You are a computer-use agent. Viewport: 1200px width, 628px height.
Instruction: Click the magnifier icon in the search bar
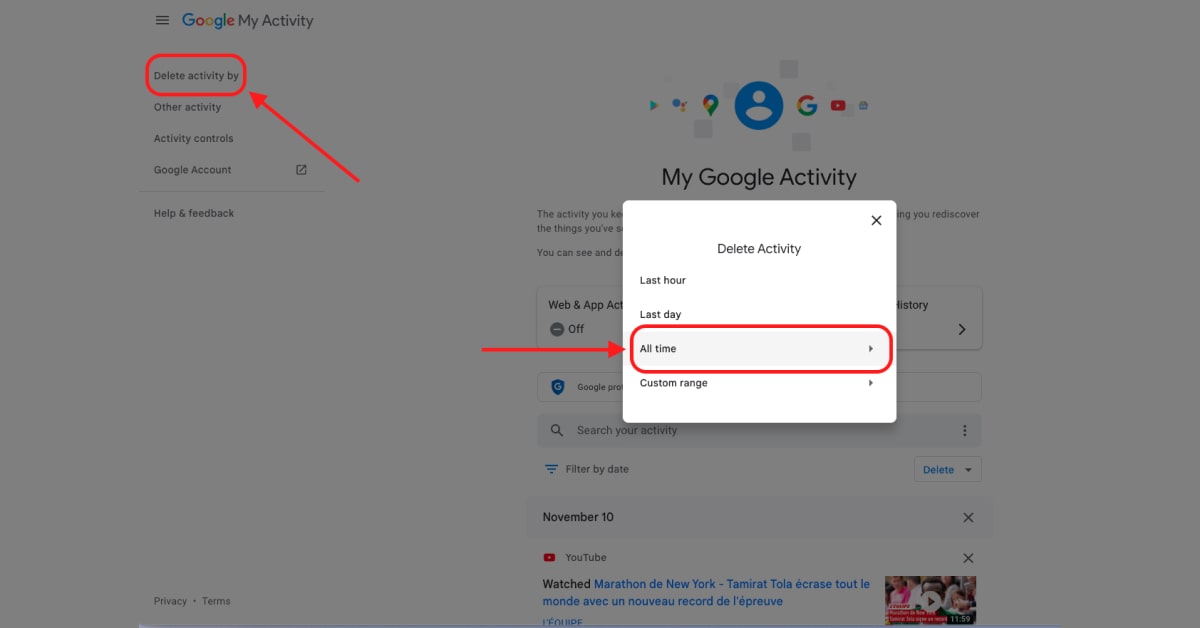[557, 430]
